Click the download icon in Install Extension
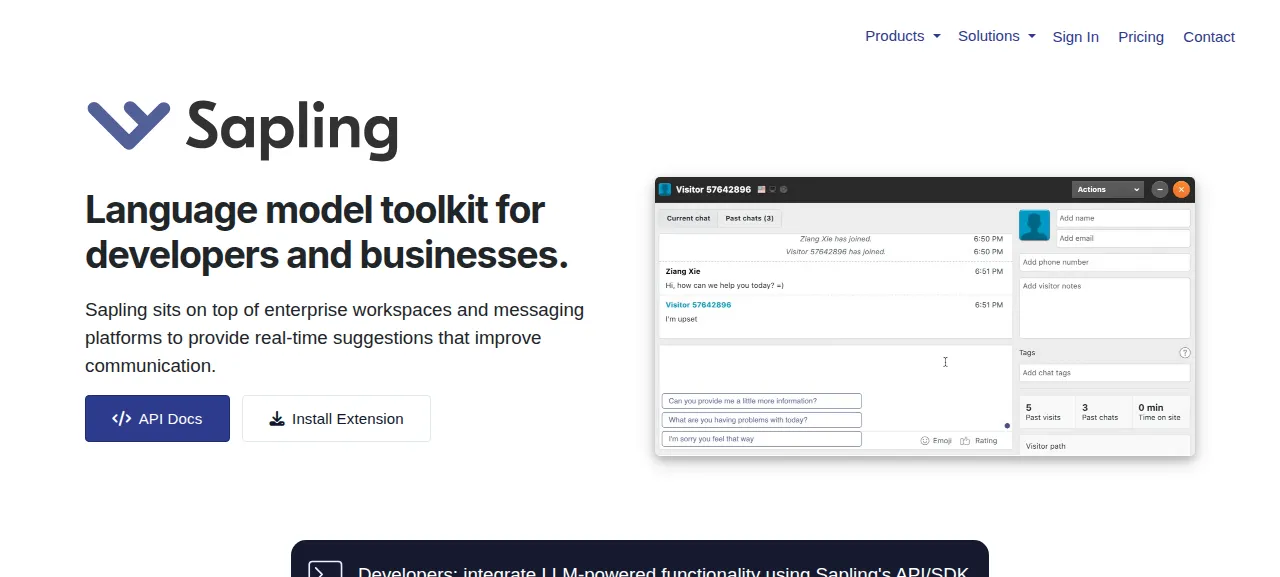 point(277,419)
